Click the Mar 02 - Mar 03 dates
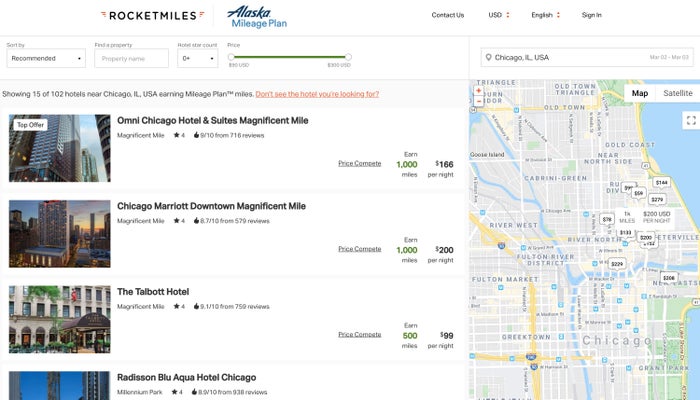 tap(669, 58)
